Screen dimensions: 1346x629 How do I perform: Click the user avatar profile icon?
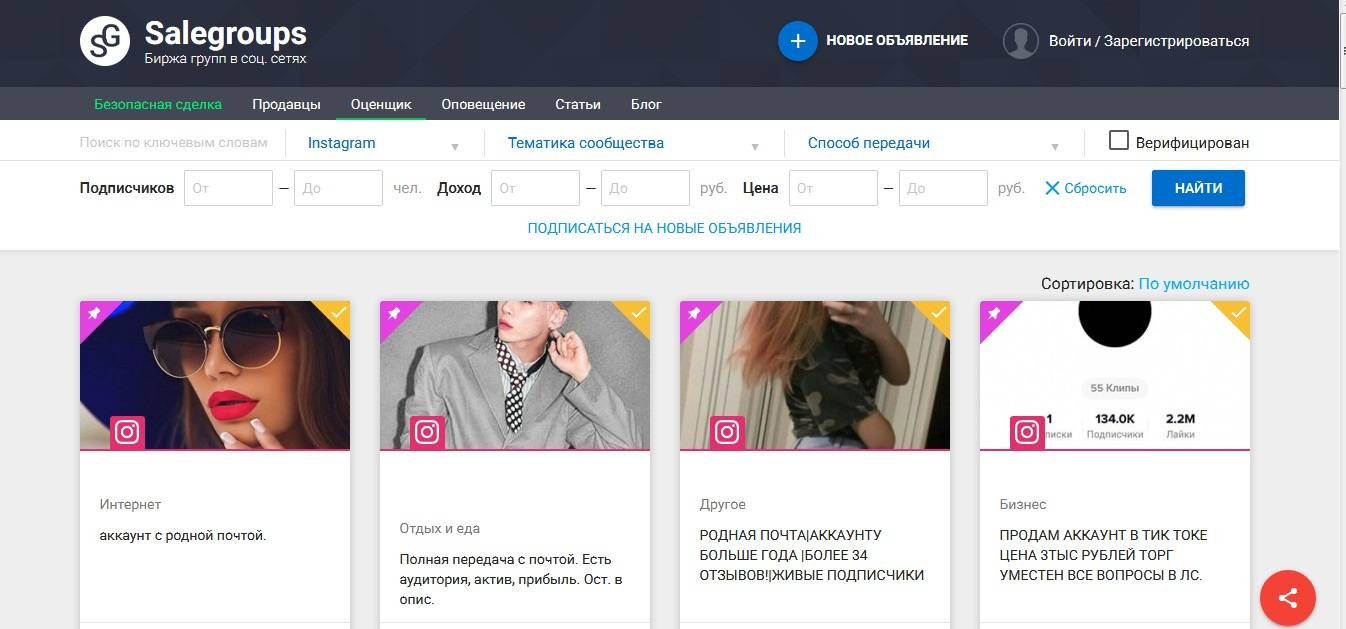pyautogui.click(x=1020, y=41)
